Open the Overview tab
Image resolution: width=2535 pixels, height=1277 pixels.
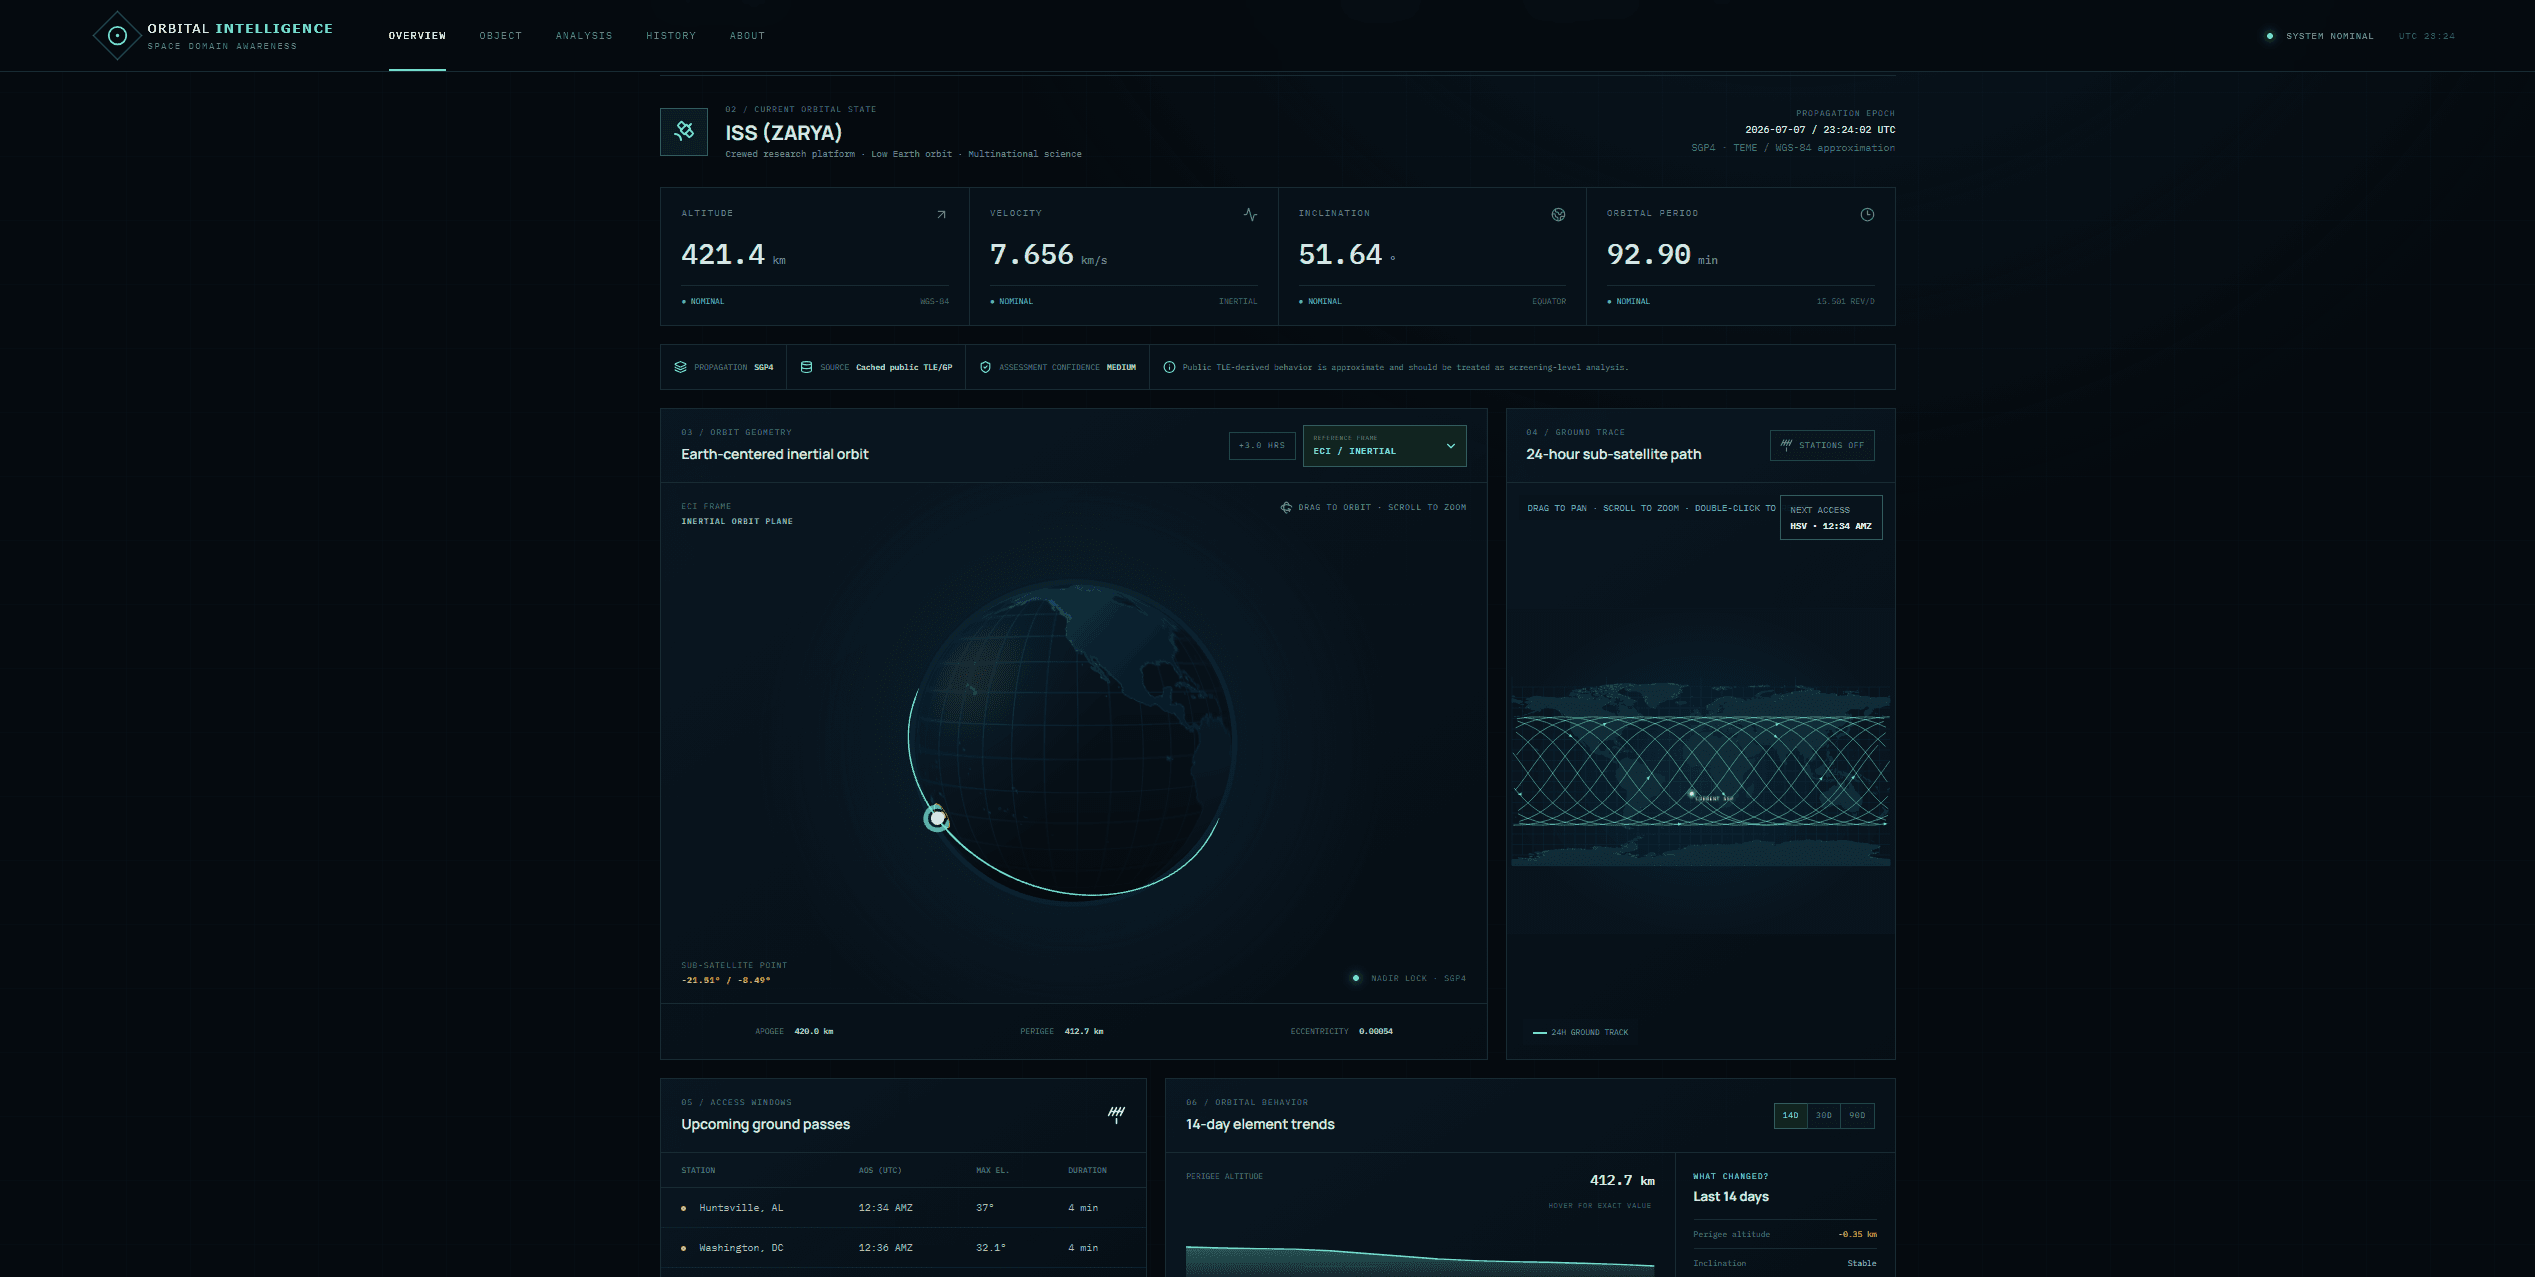click(417, 36)
